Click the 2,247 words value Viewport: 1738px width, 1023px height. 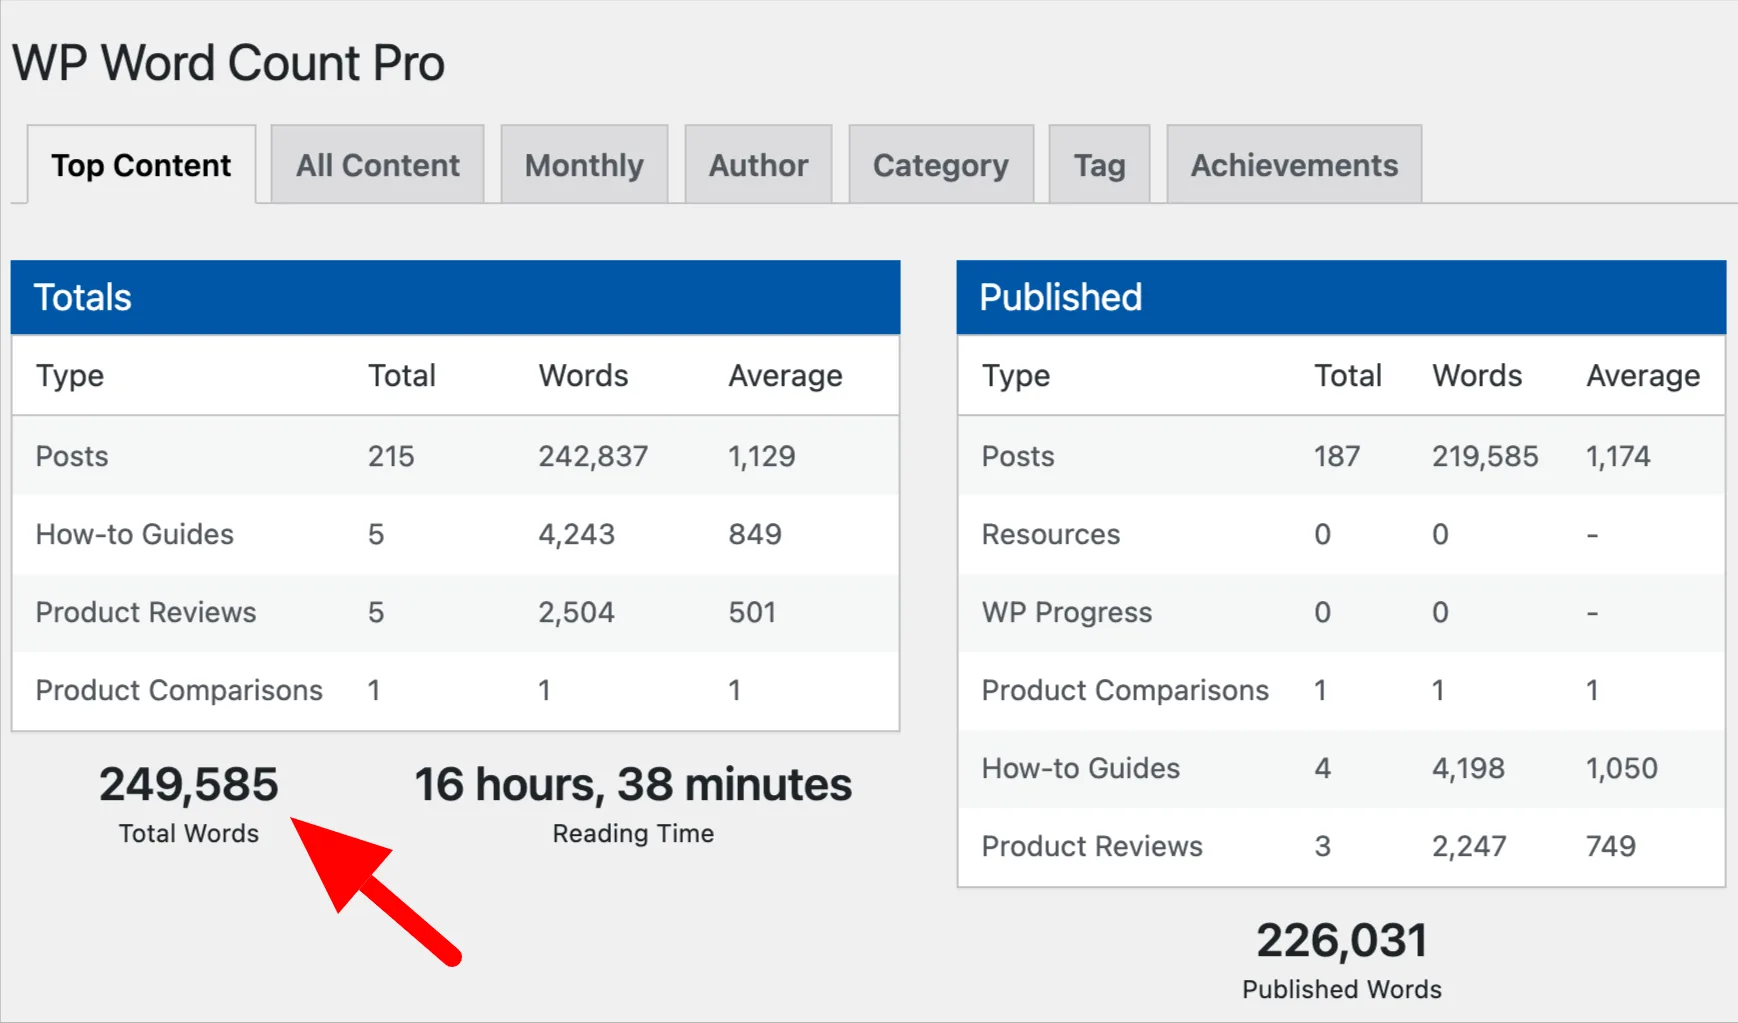1468,846
